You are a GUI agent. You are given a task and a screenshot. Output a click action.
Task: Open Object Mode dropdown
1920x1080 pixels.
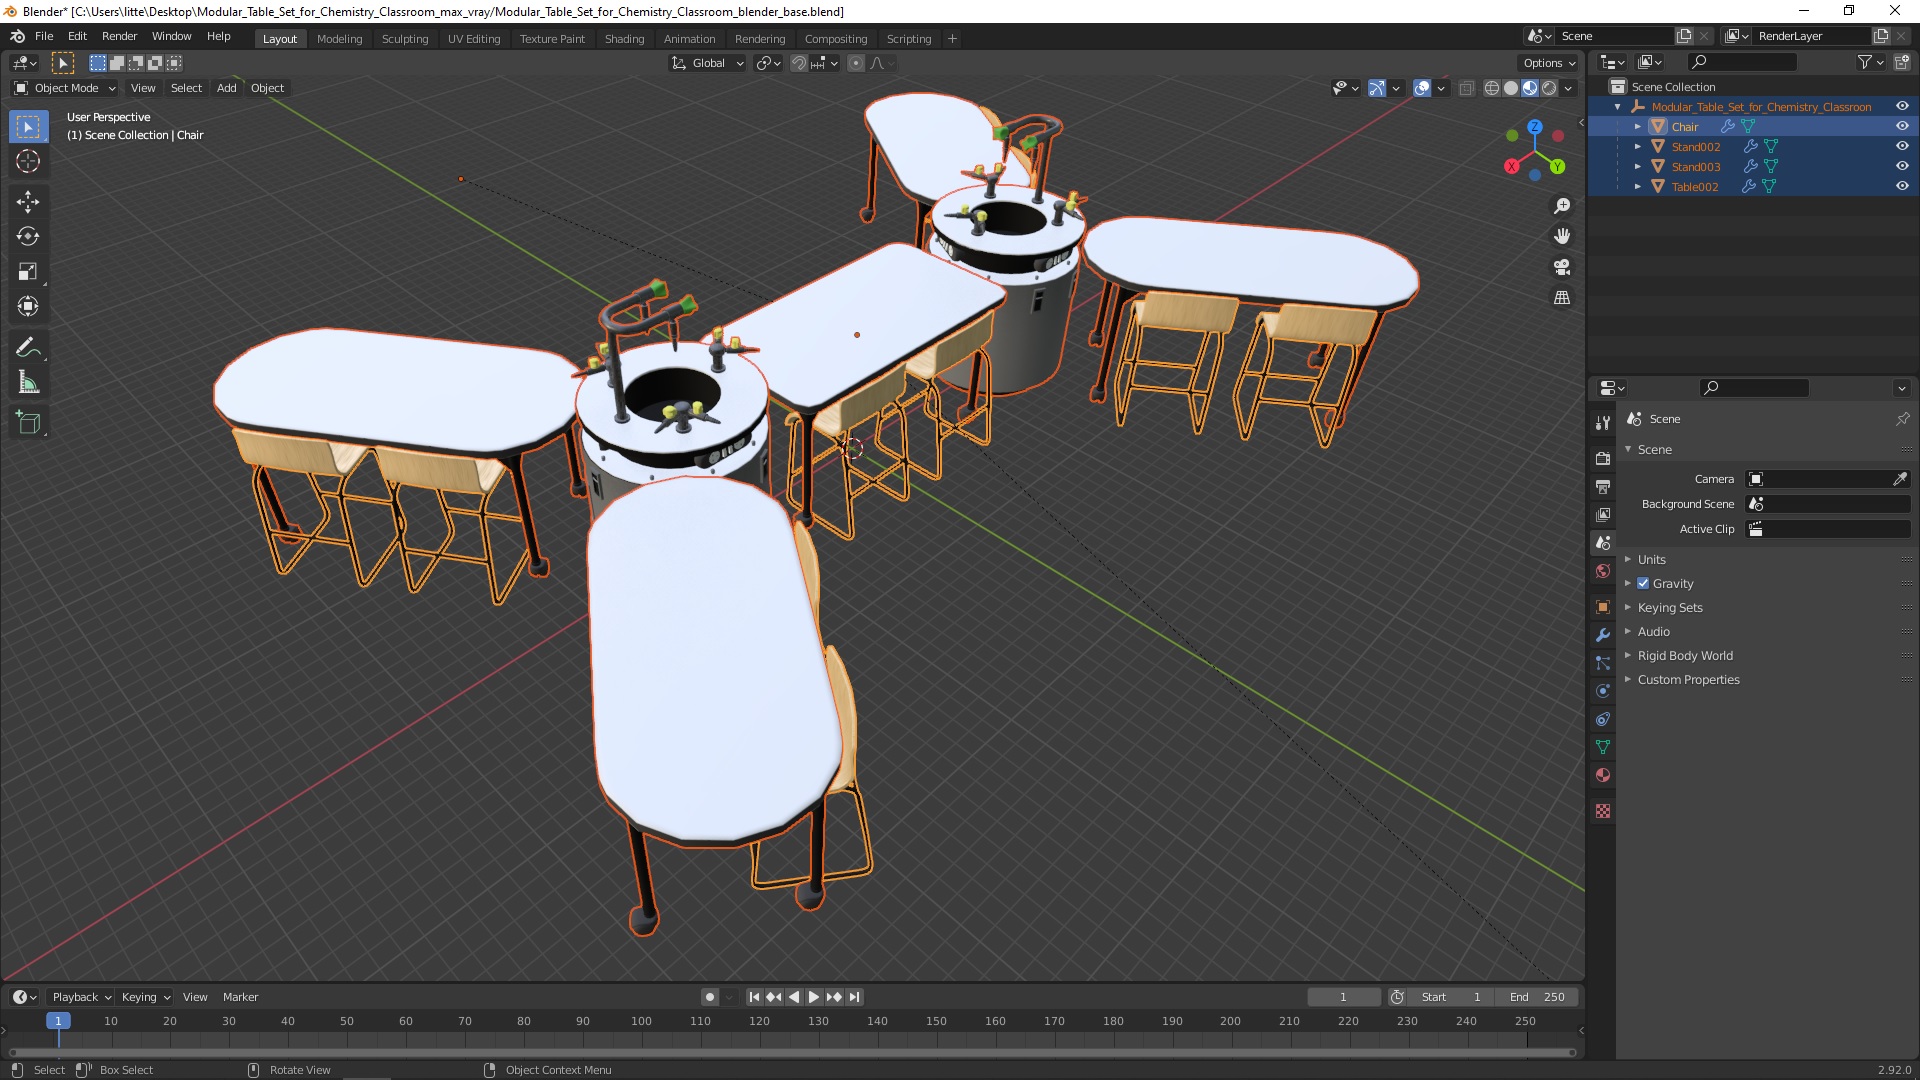point(65,88)
